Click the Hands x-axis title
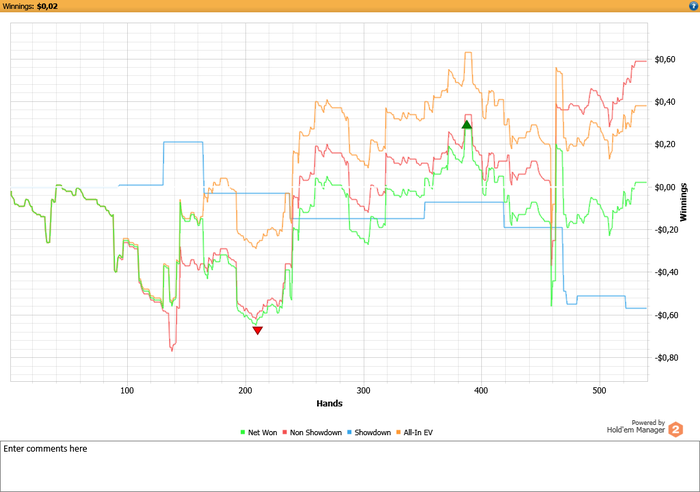The image size is (700, 492). tap(329, 404)
